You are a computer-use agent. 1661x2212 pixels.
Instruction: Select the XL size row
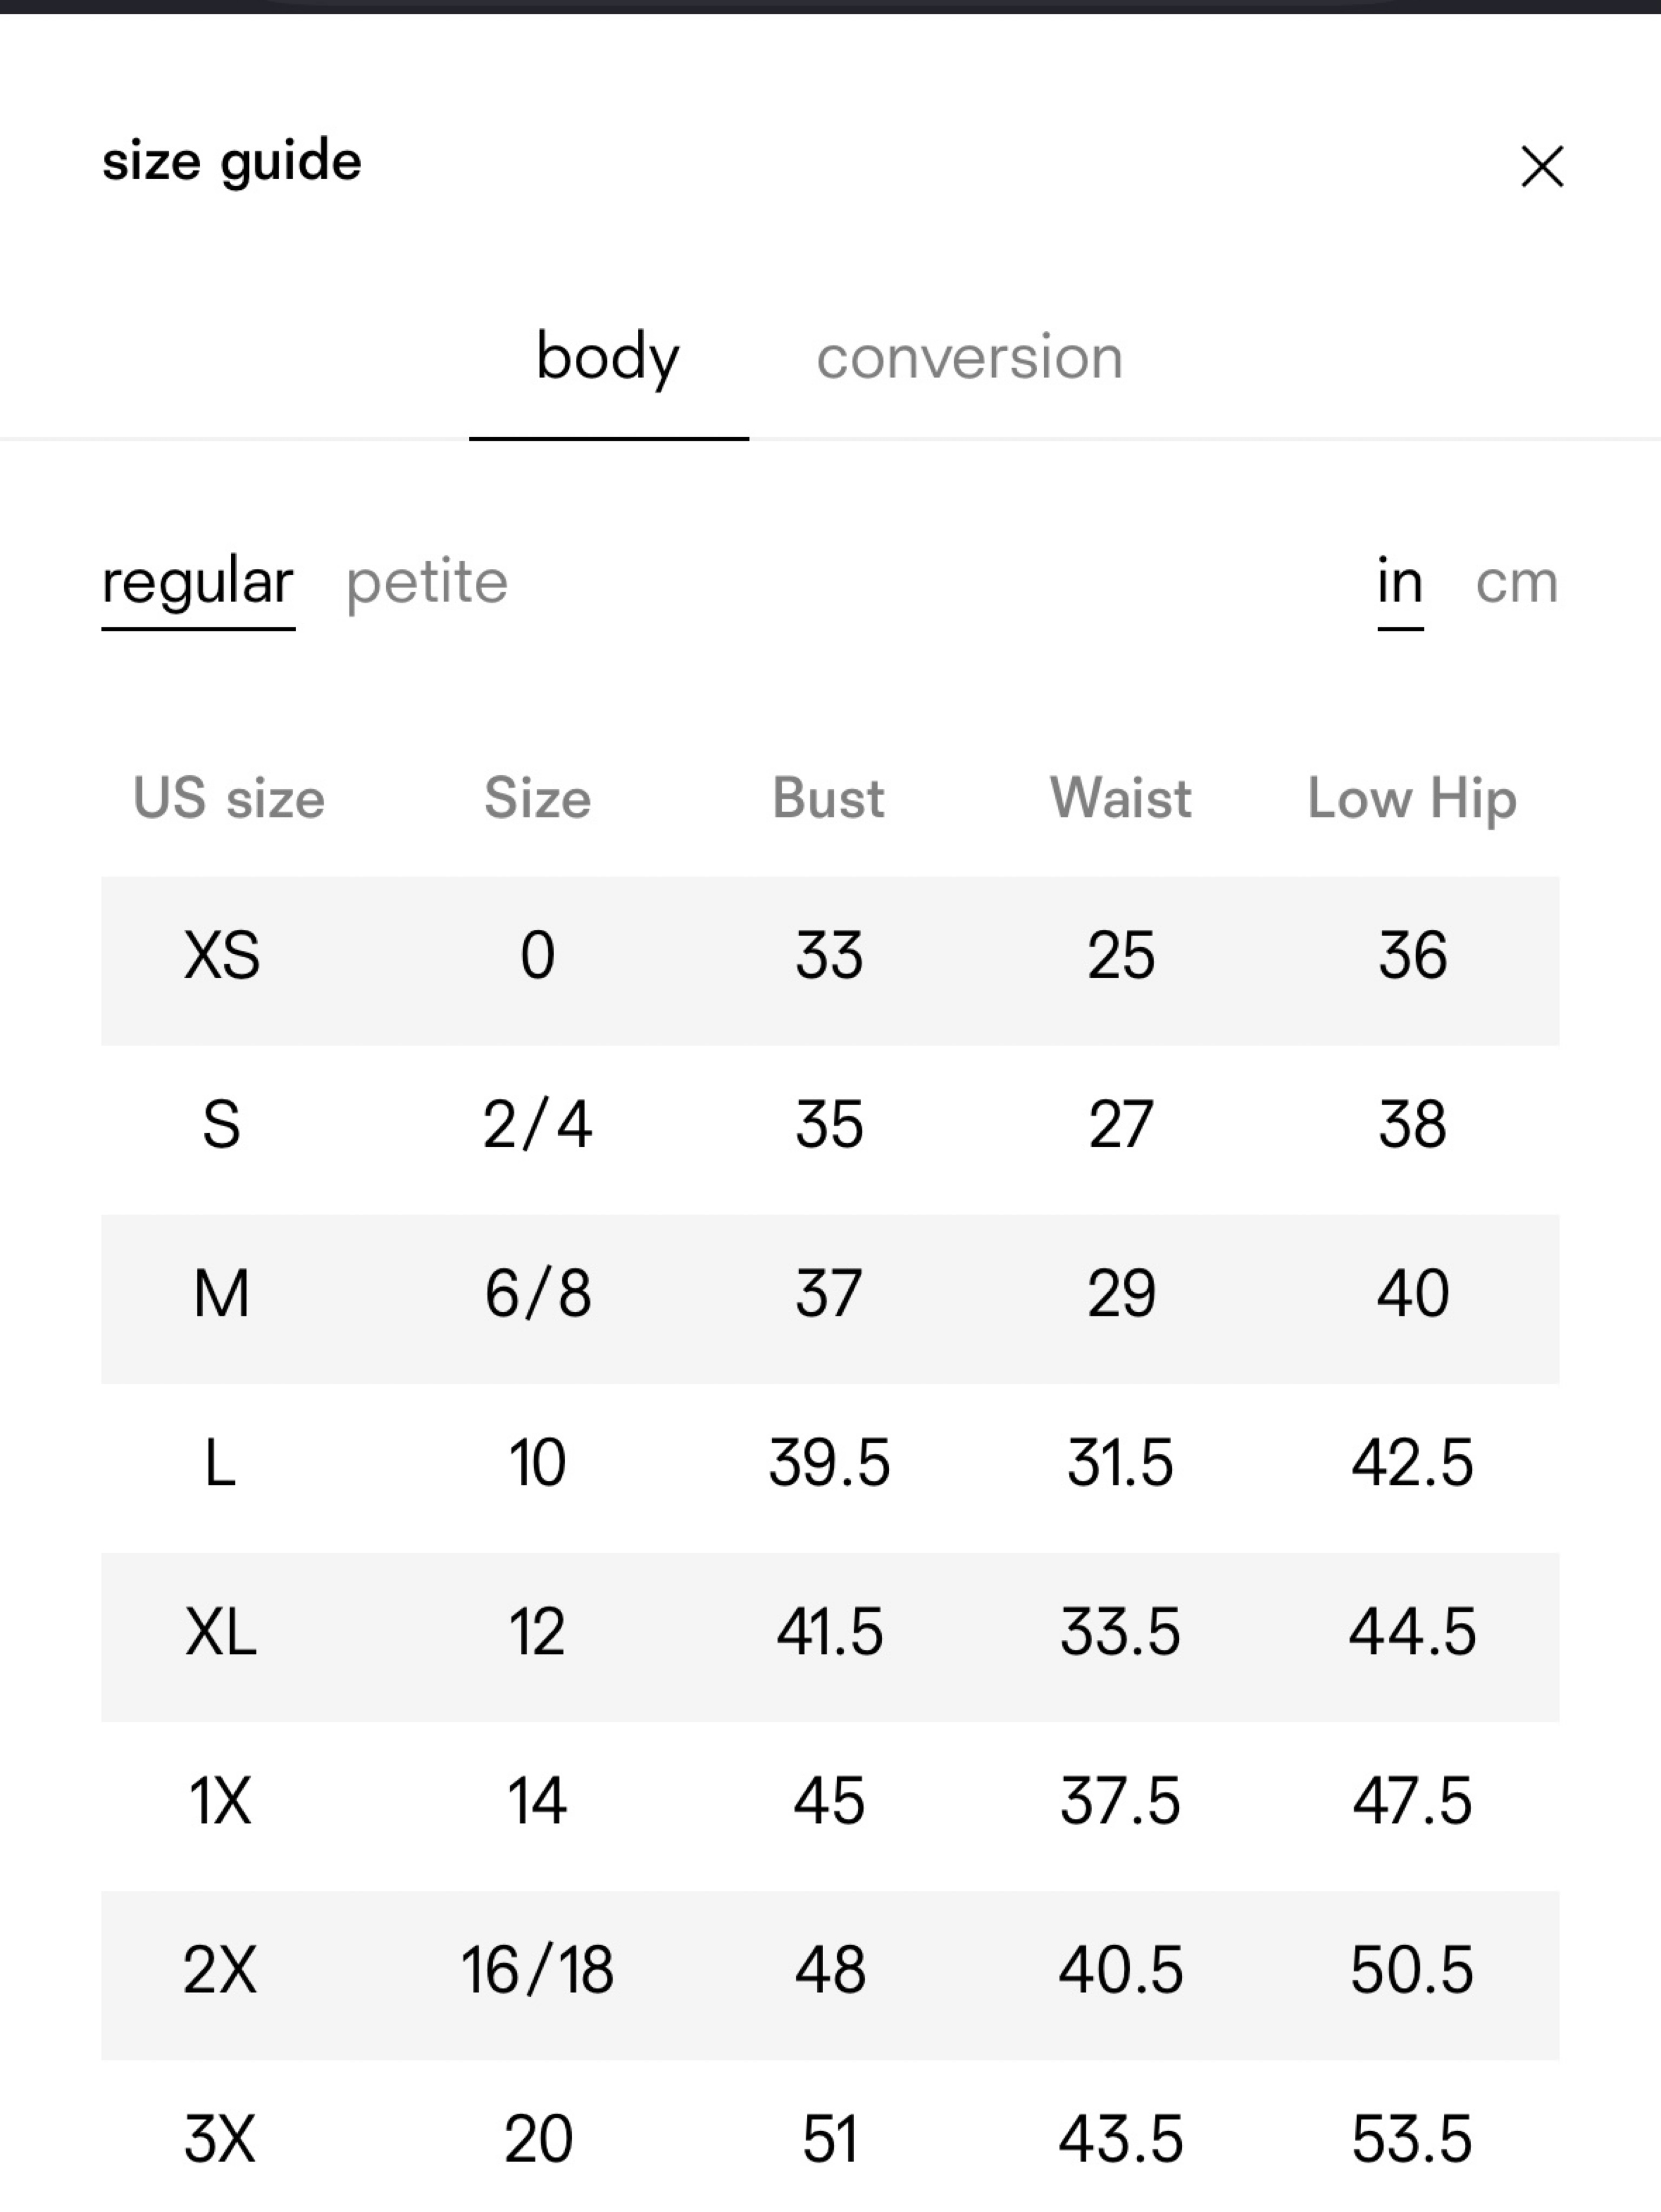[x=830, y=1637]
